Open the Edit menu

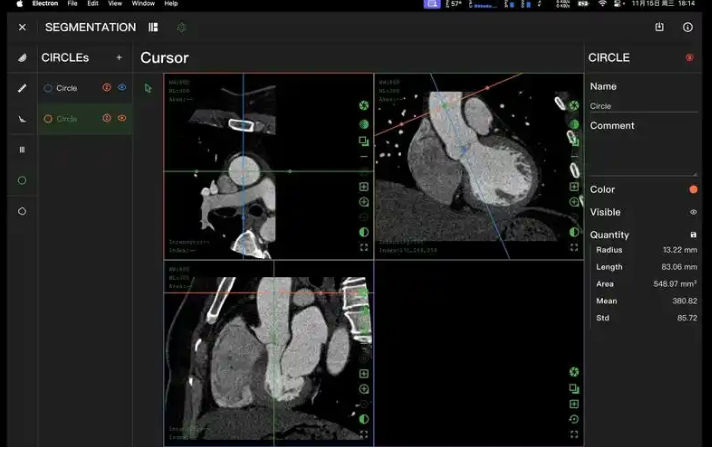pos(93,4)
